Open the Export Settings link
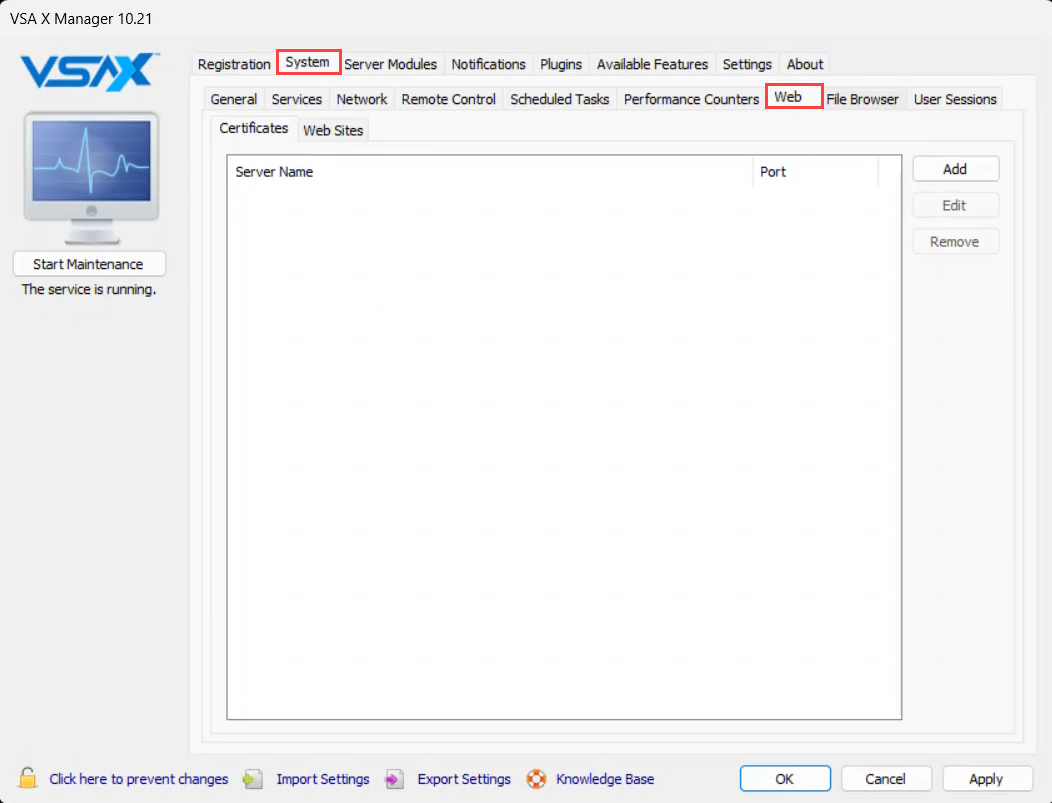This screenshot has width=1052, height=803. coord(464,779)
